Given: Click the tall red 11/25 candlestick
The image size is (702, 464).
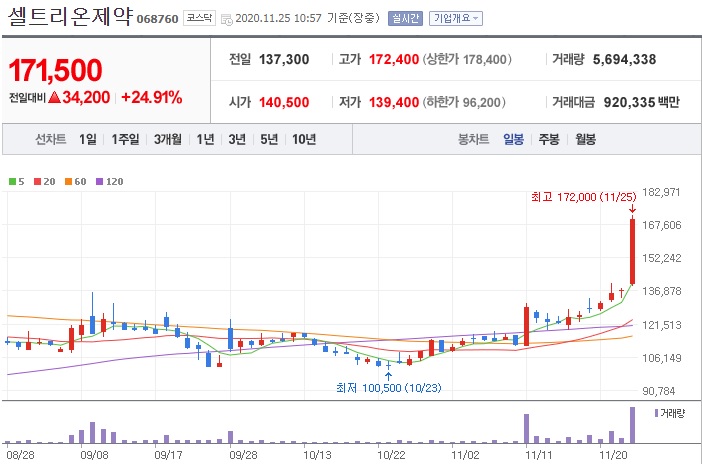Looking at the screenshot, I should point(633,251).
